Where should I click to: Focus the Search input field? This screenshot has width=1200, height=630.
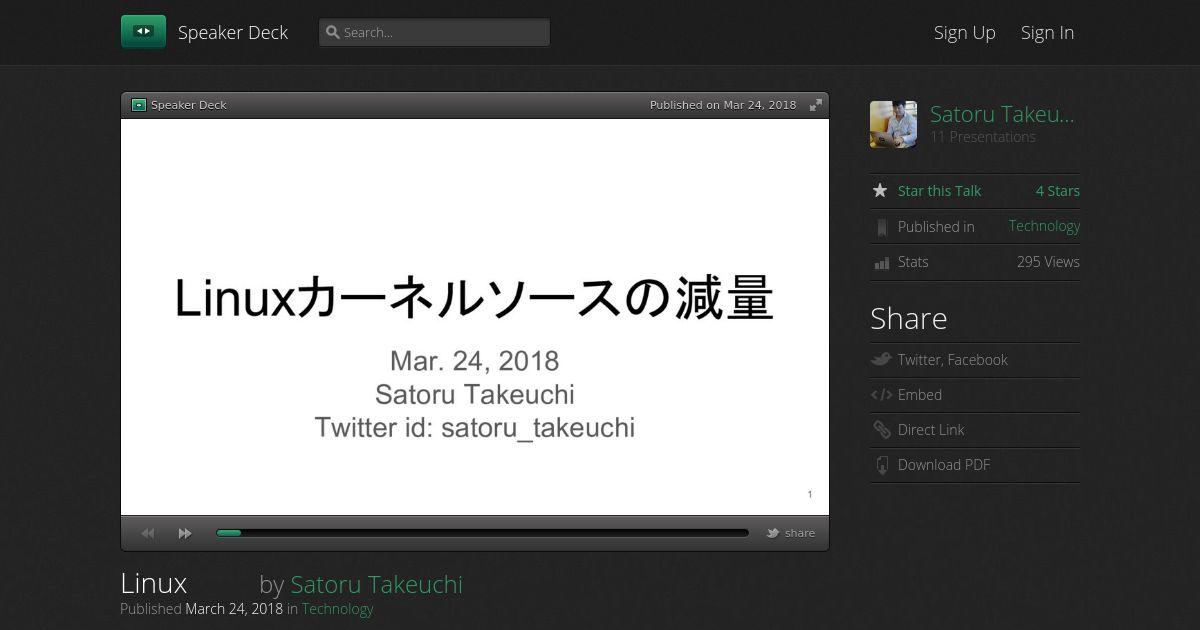434,32
